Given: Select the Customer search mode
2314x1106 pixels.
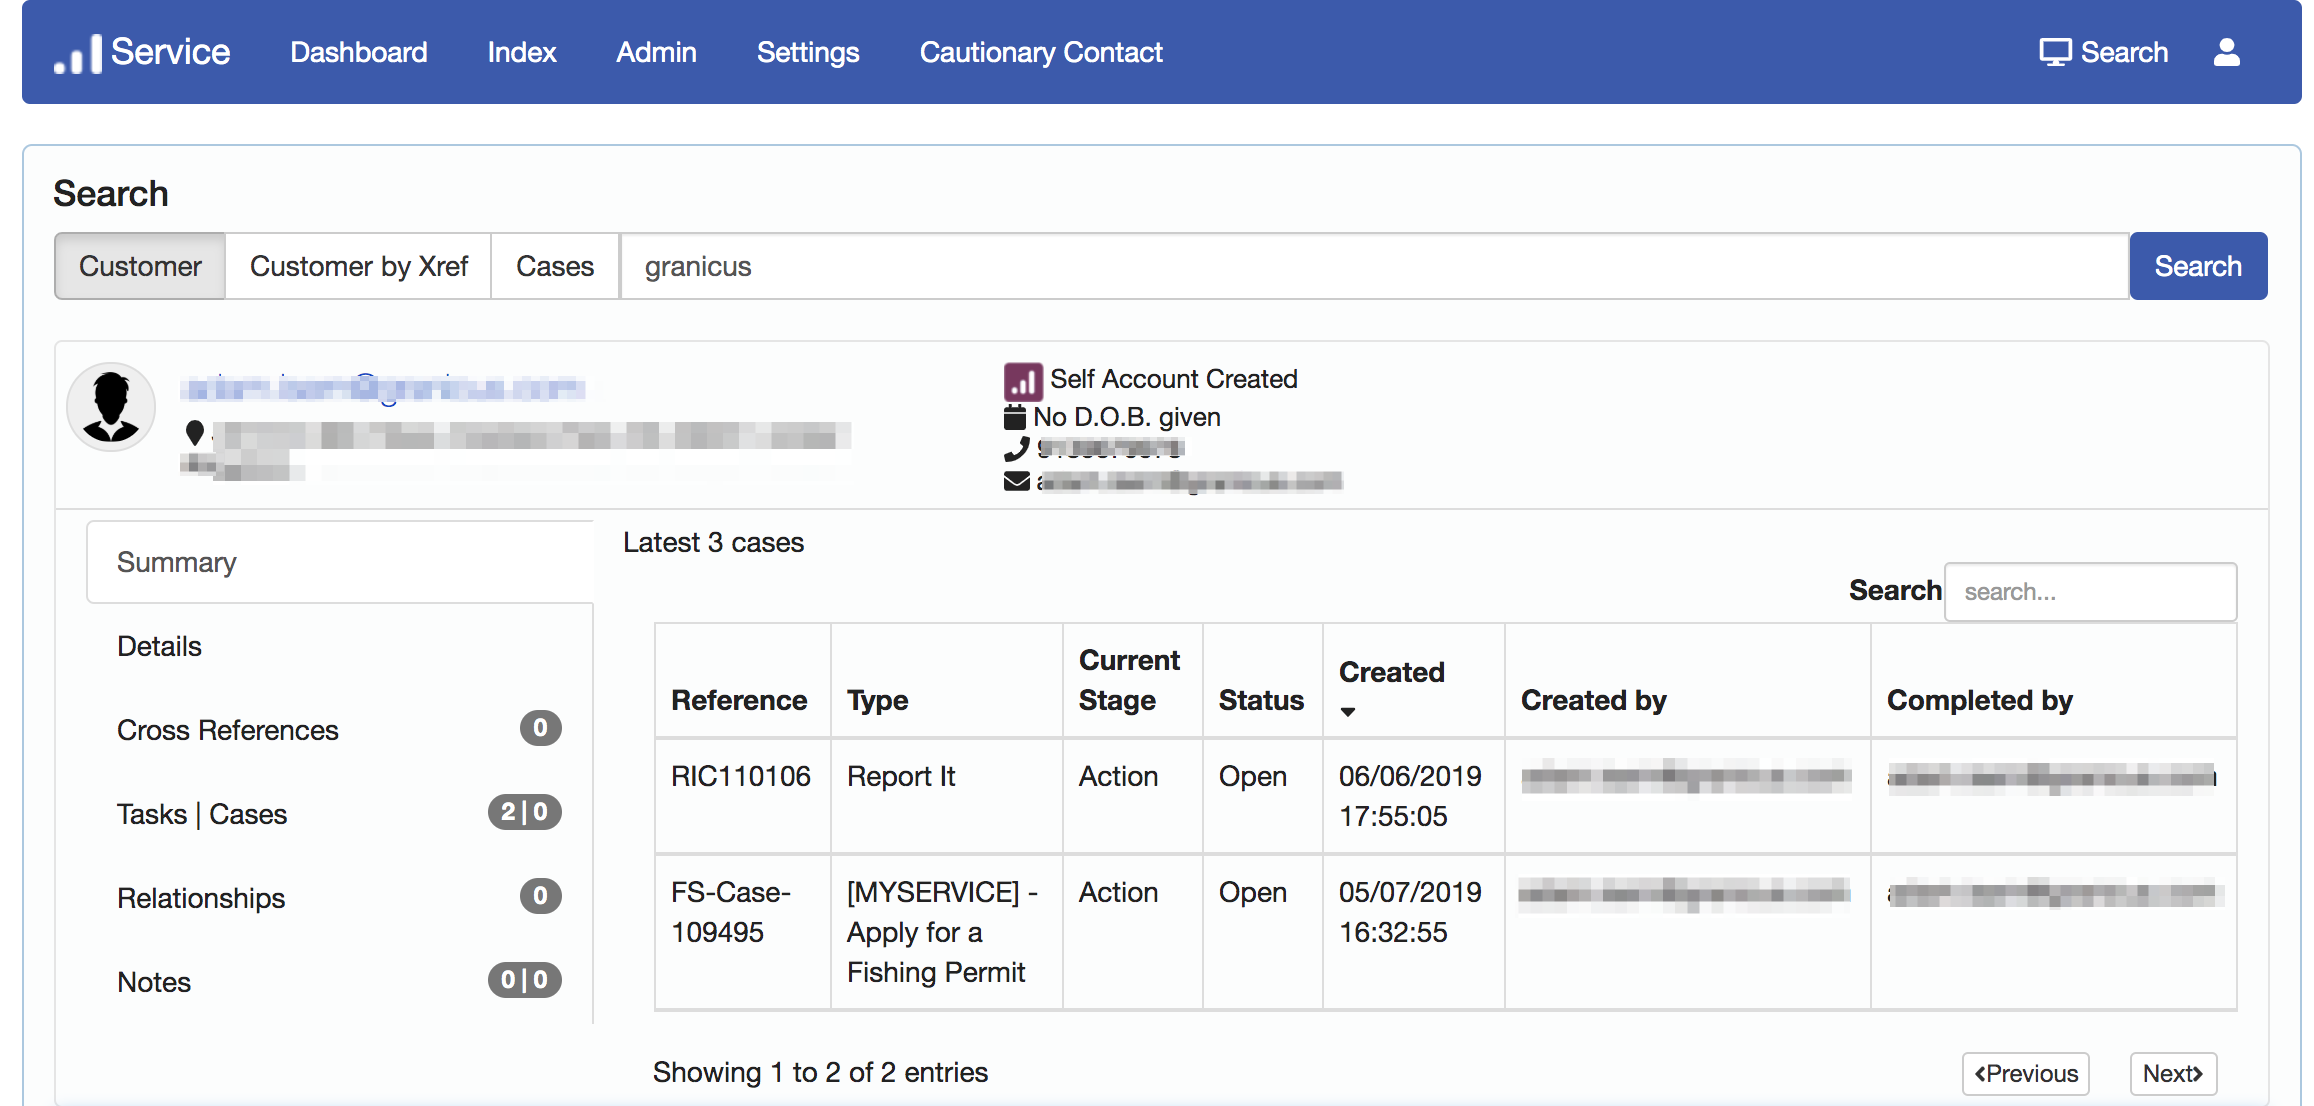Looking at the screenshot, I should pos(140,266).
